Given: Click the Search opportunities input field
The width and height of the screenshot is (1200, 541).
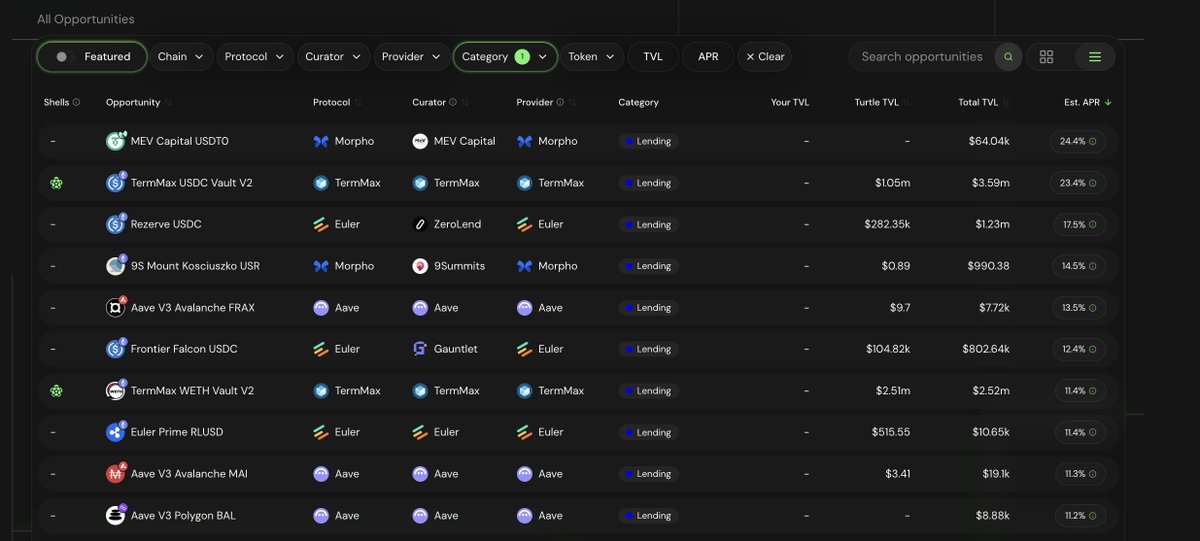Looking at the screenshot, I should click(920, 57).
